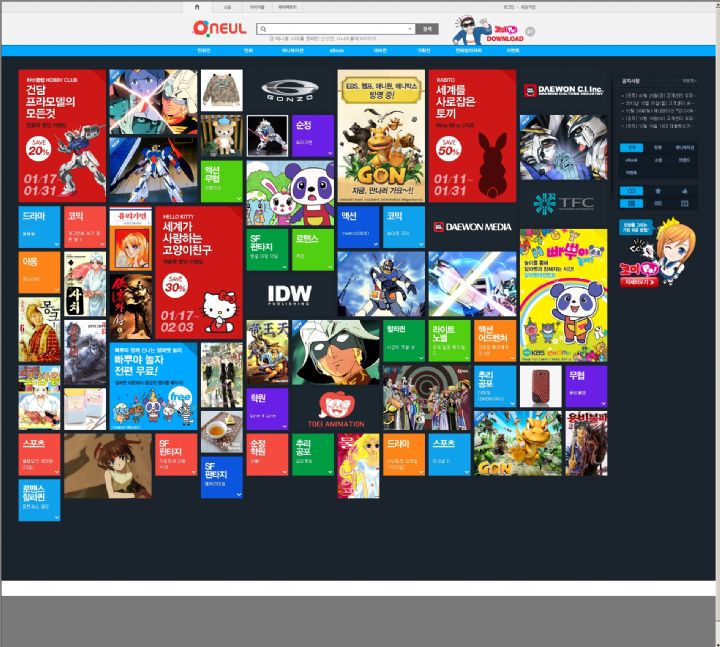Open the blue 빠뿌야 놀자 free banner
This screenshot has width=720, height=647.
[x=153, y=386]
